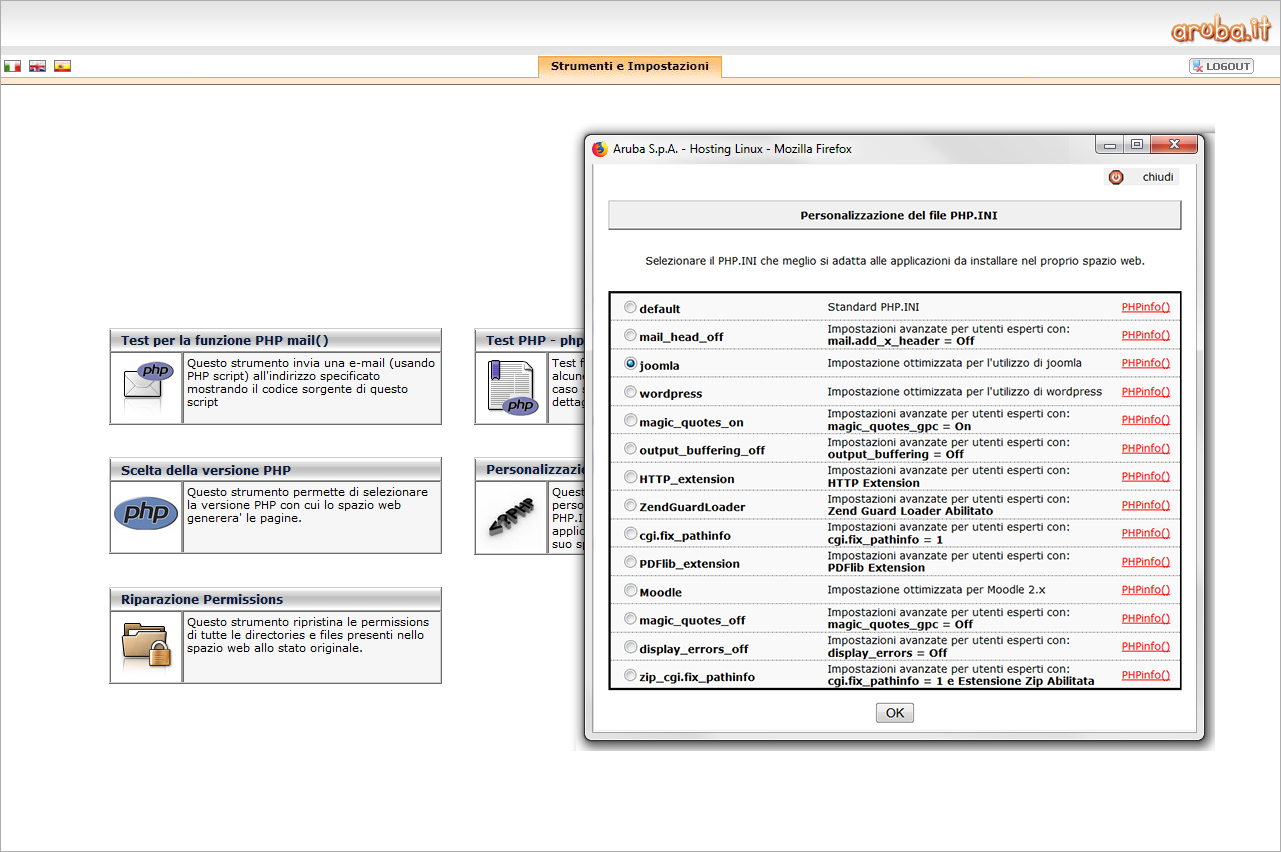Open PHPinfo() link for joomla row
This screenshot has height=852, width=1281.
click(1145, 363)
